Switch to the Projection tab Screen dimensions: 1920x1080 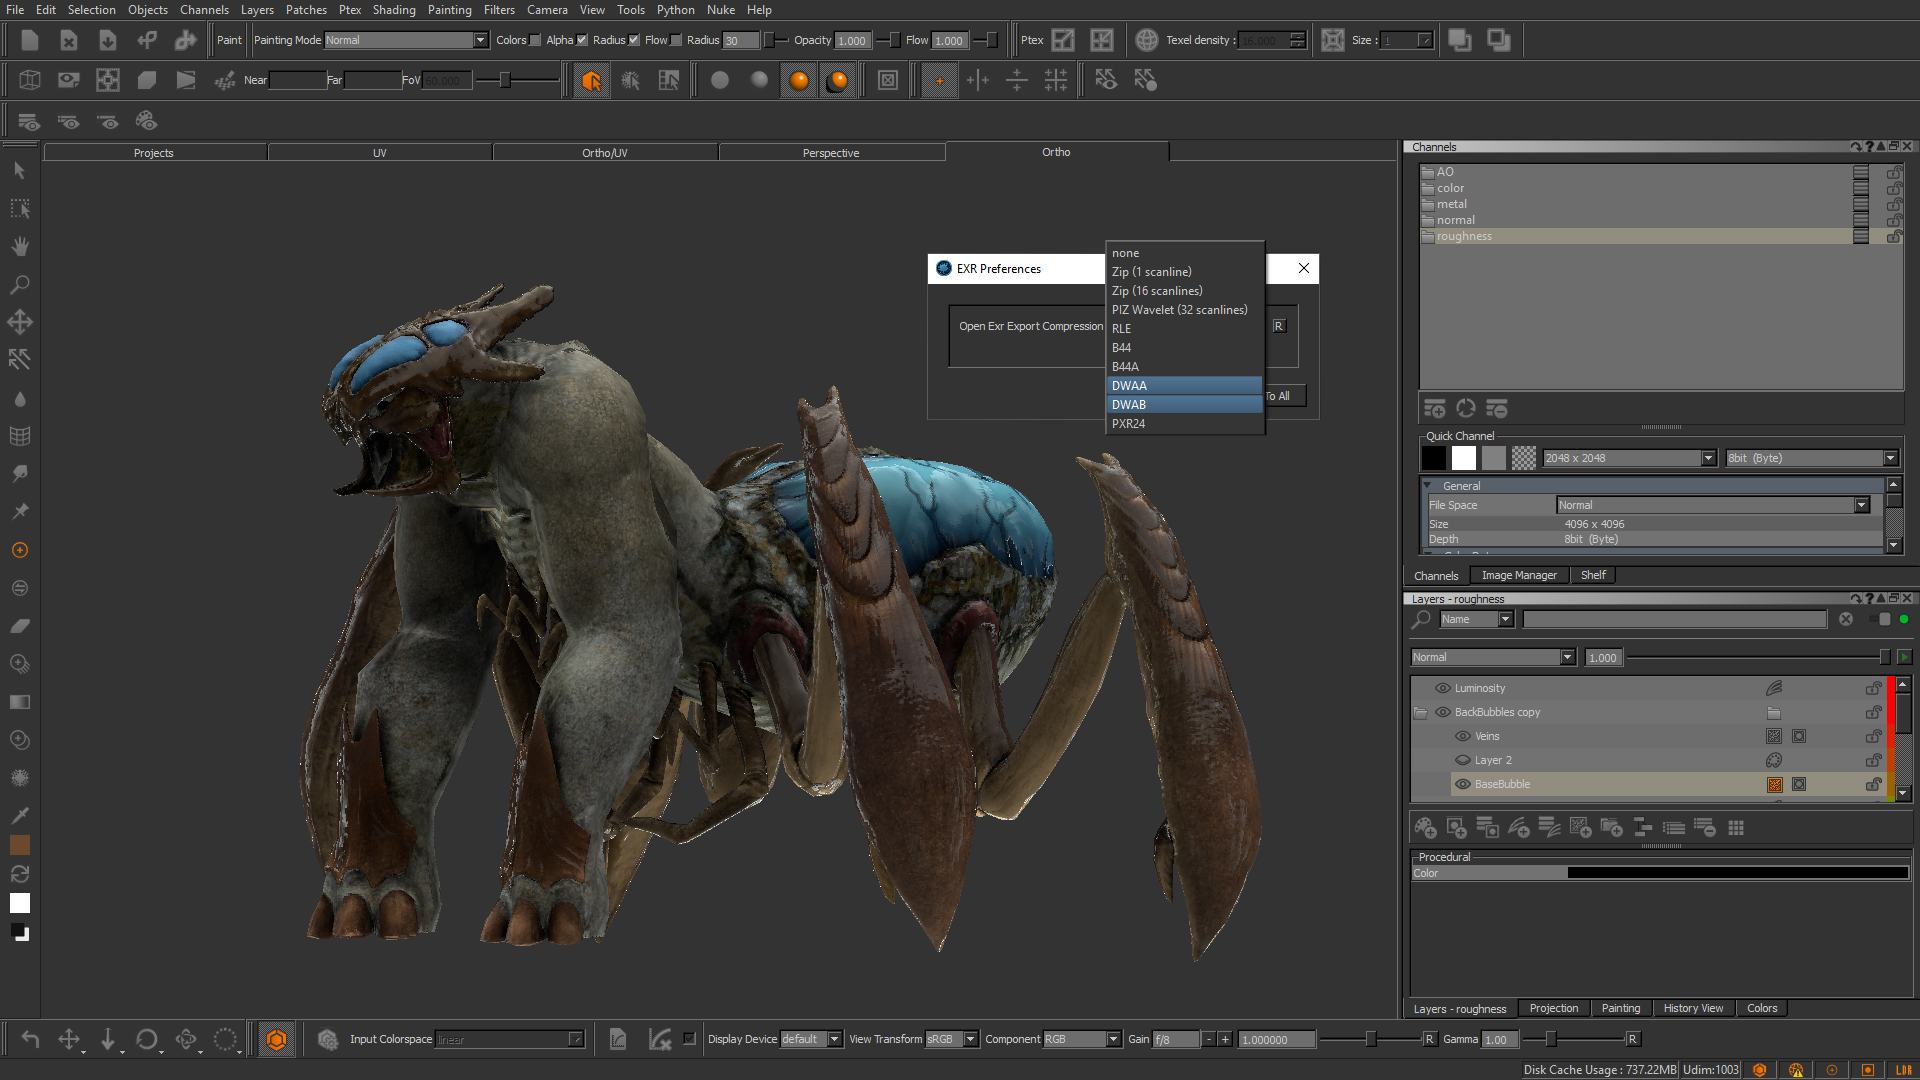click(1554, 1008)
